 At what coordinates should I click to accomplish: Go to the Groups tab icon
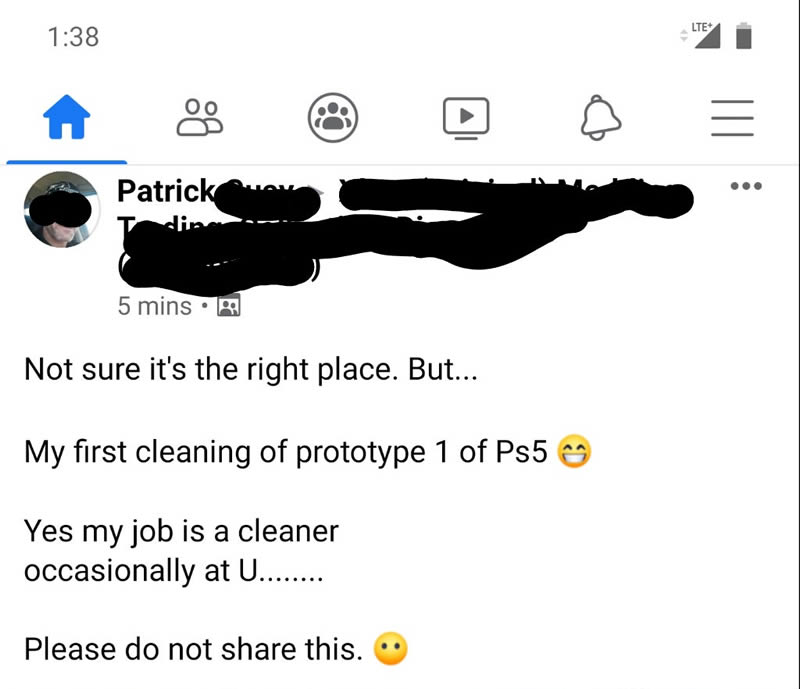[x=332, y=118]
